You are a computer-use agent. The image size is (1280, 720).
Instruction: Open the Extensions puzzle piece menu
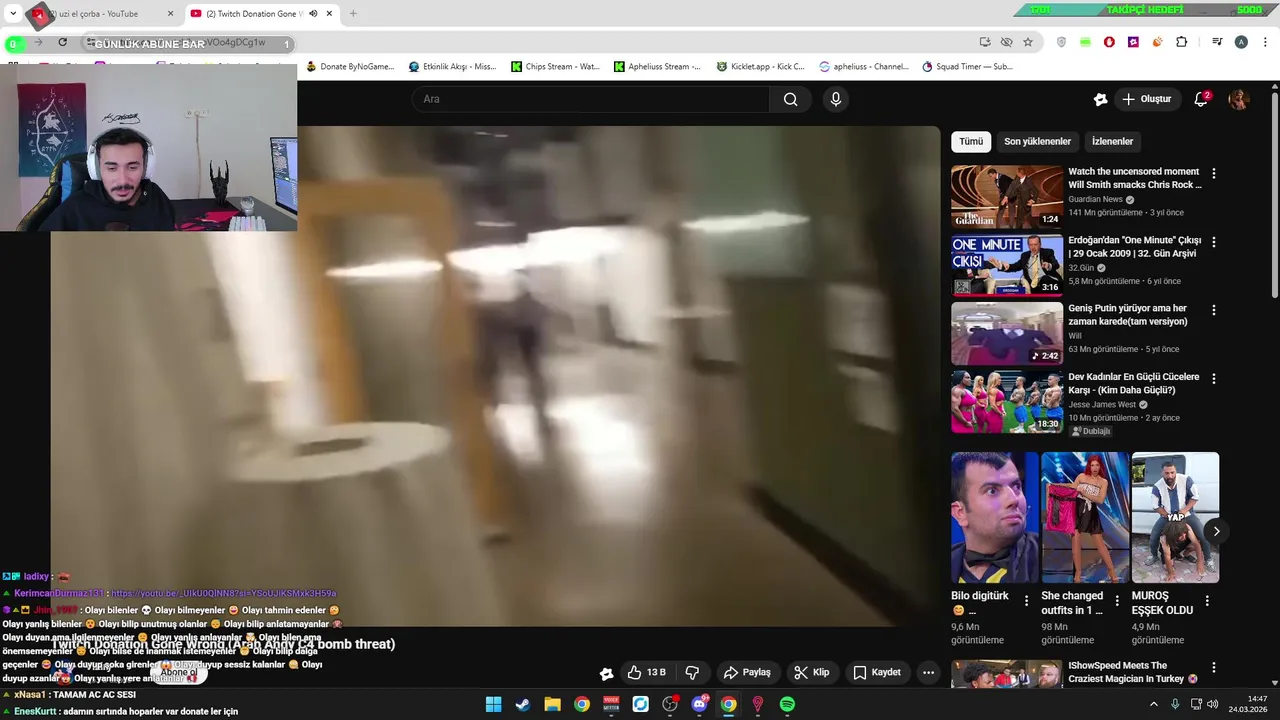1182,42
